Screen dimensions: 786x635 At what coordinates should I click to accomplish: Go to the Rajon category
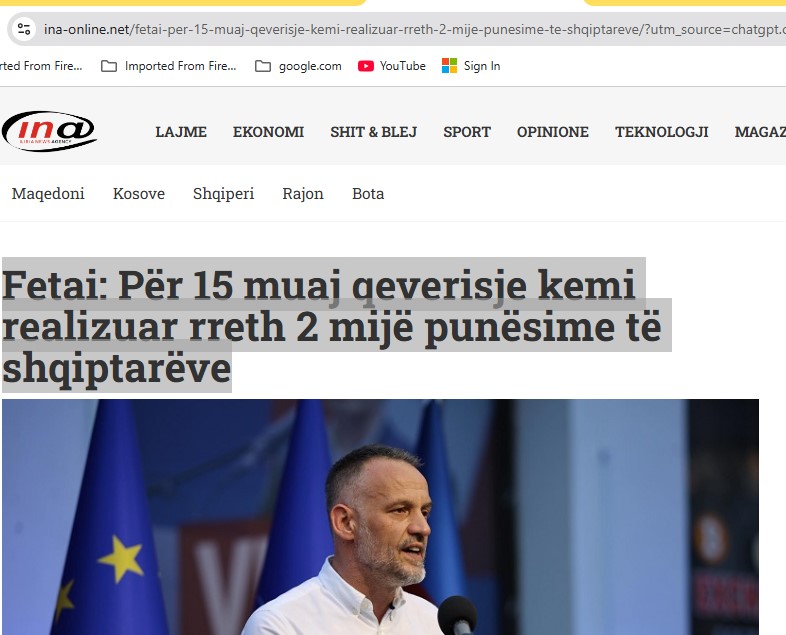tap(303, 193)
